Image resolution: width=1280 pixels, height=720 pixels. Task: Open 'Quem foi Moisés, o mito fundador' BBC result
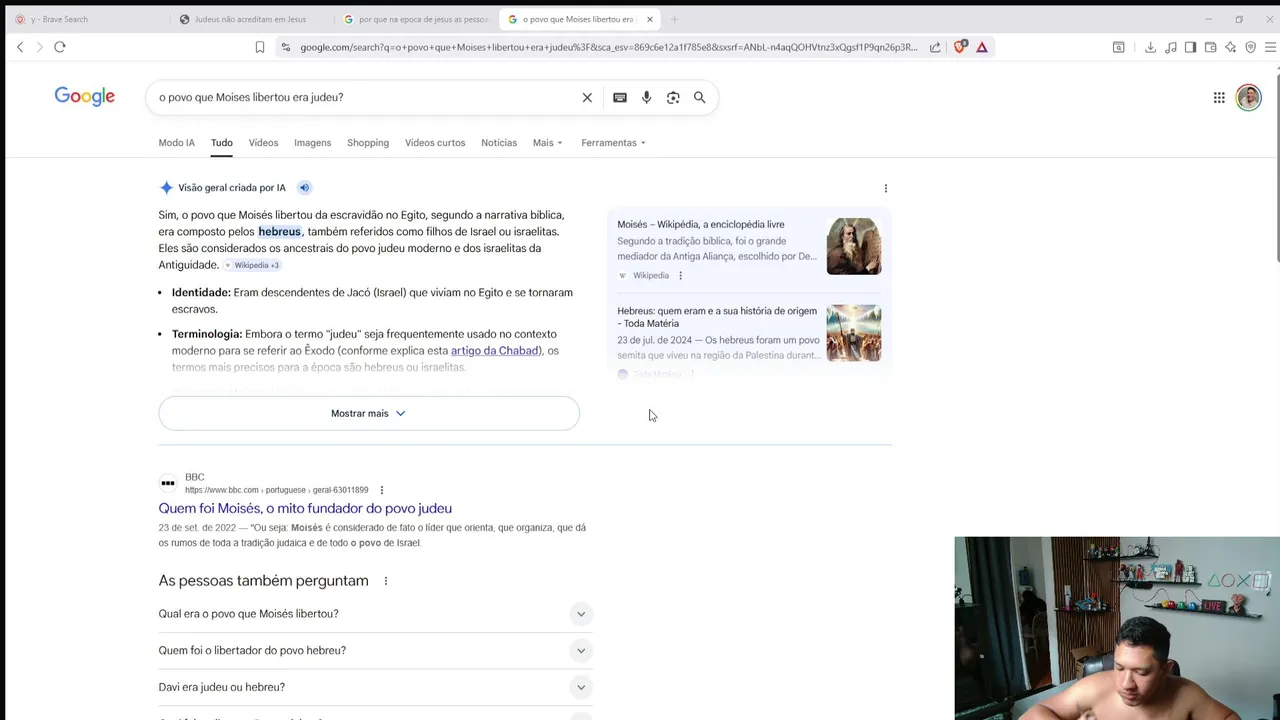click(305, 508)
